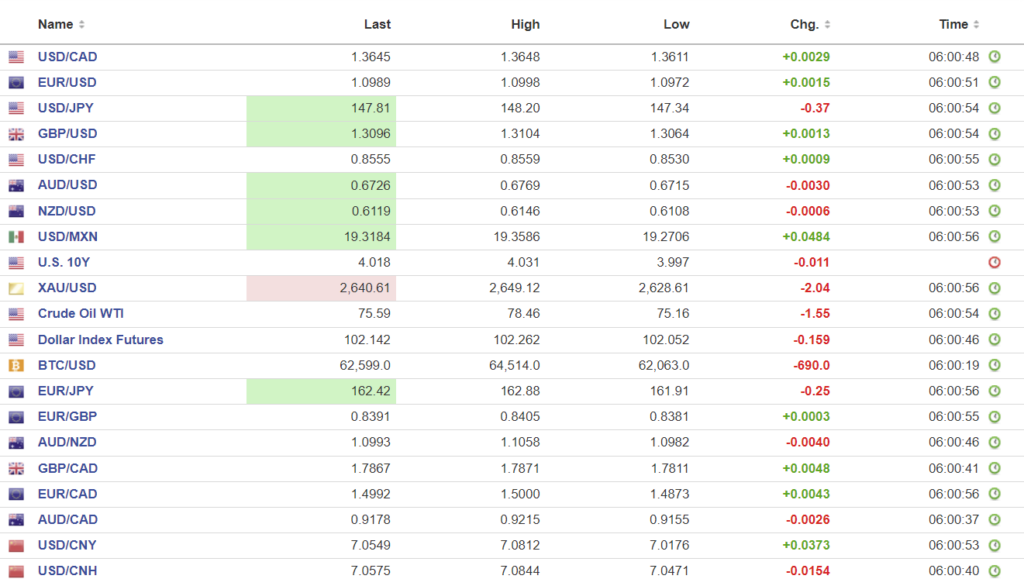Sort by Chg. column sort arrows
Viewport: 1024px width, 579px height.
coord(827,25)
